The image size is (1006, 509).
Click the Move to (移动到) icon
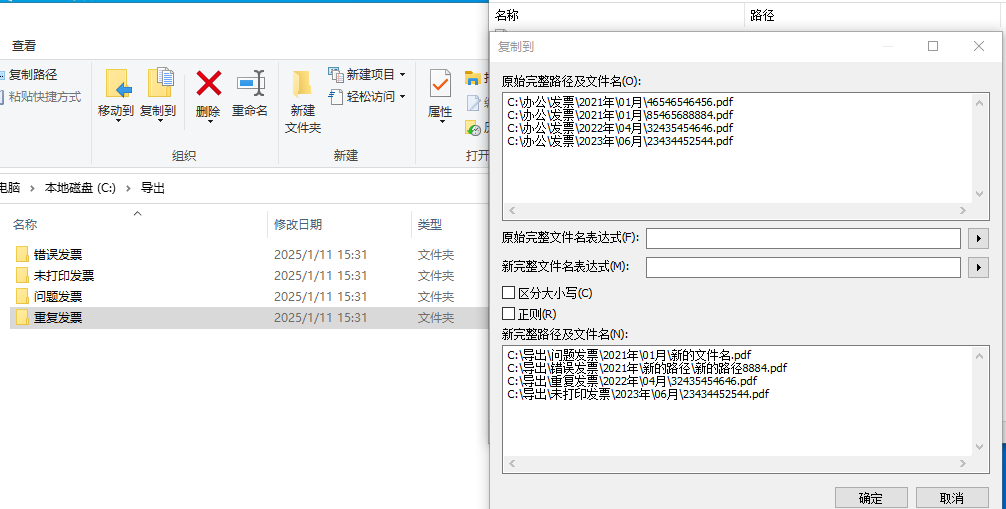click(x=118, y=83)
